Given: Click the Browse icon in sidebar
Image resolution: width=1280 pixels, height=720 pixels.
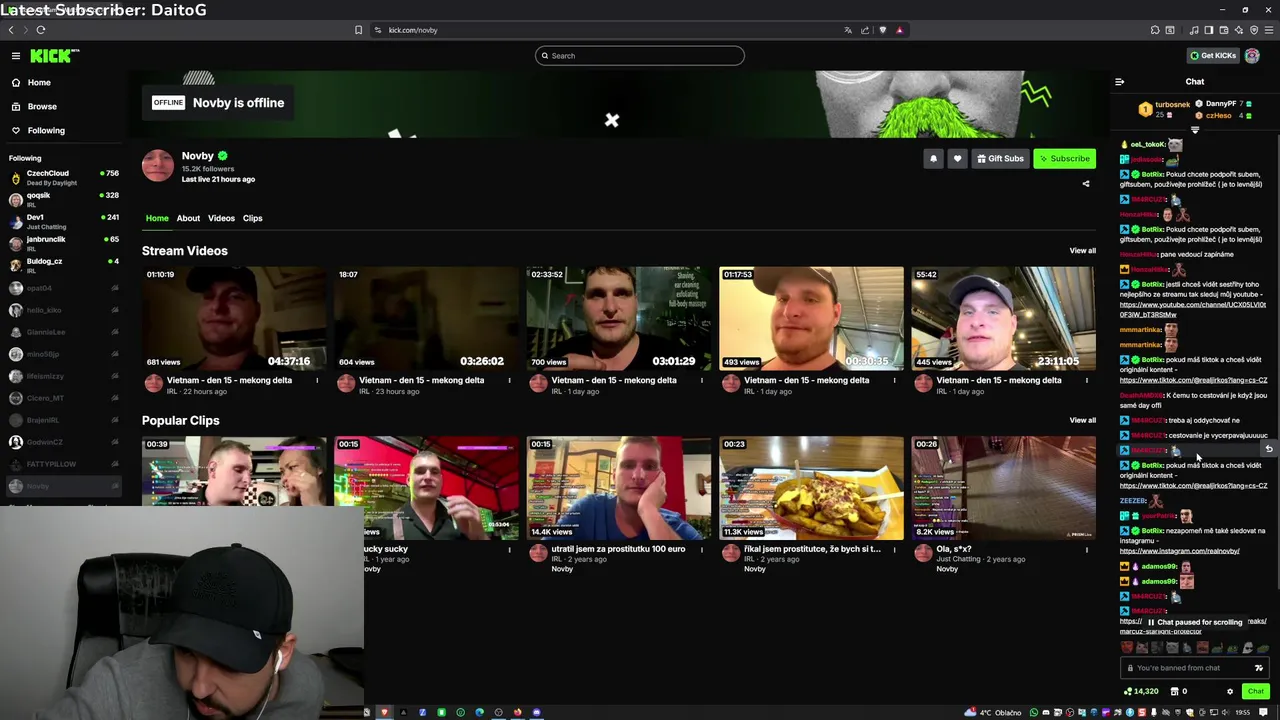Looking at the screenshot, I should point(16,106).
